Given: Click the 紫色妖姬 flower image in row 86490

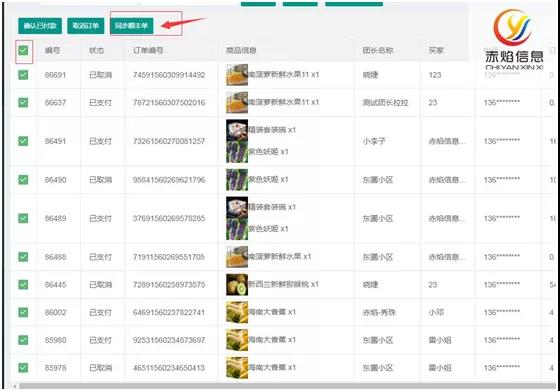Looking at the screenshot, I should click(x=237, y=180).
